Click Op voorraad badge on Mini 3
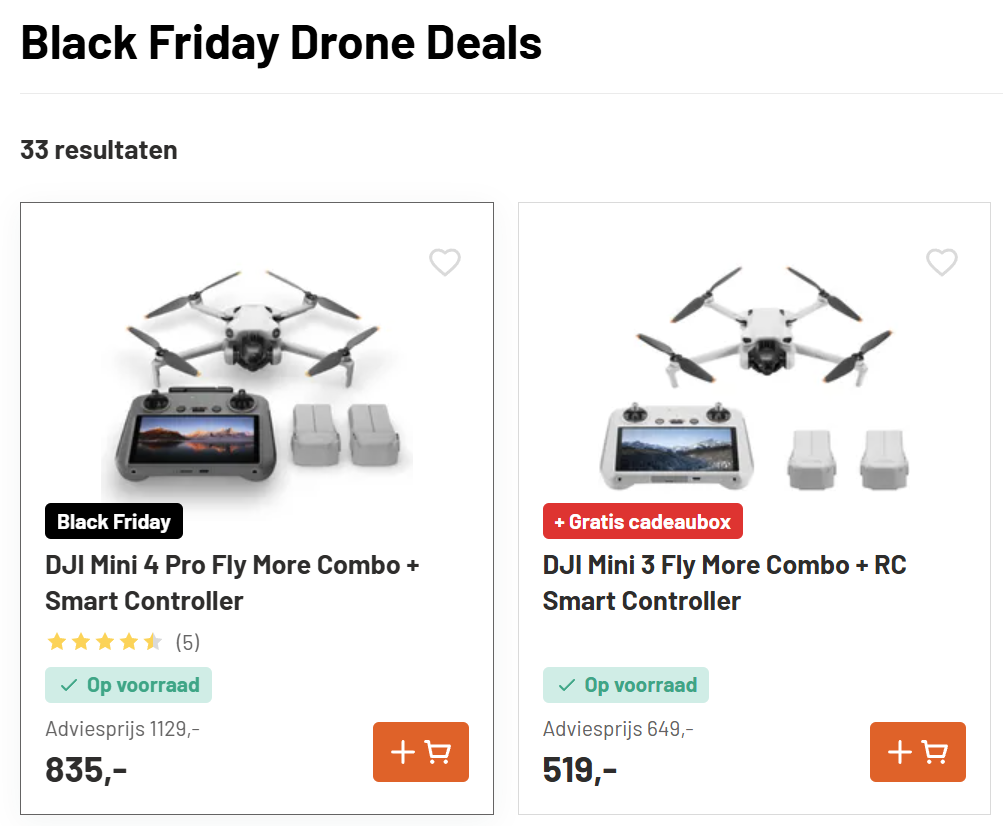Screen dimensions: 1003x826 click(x=626, y=685)
